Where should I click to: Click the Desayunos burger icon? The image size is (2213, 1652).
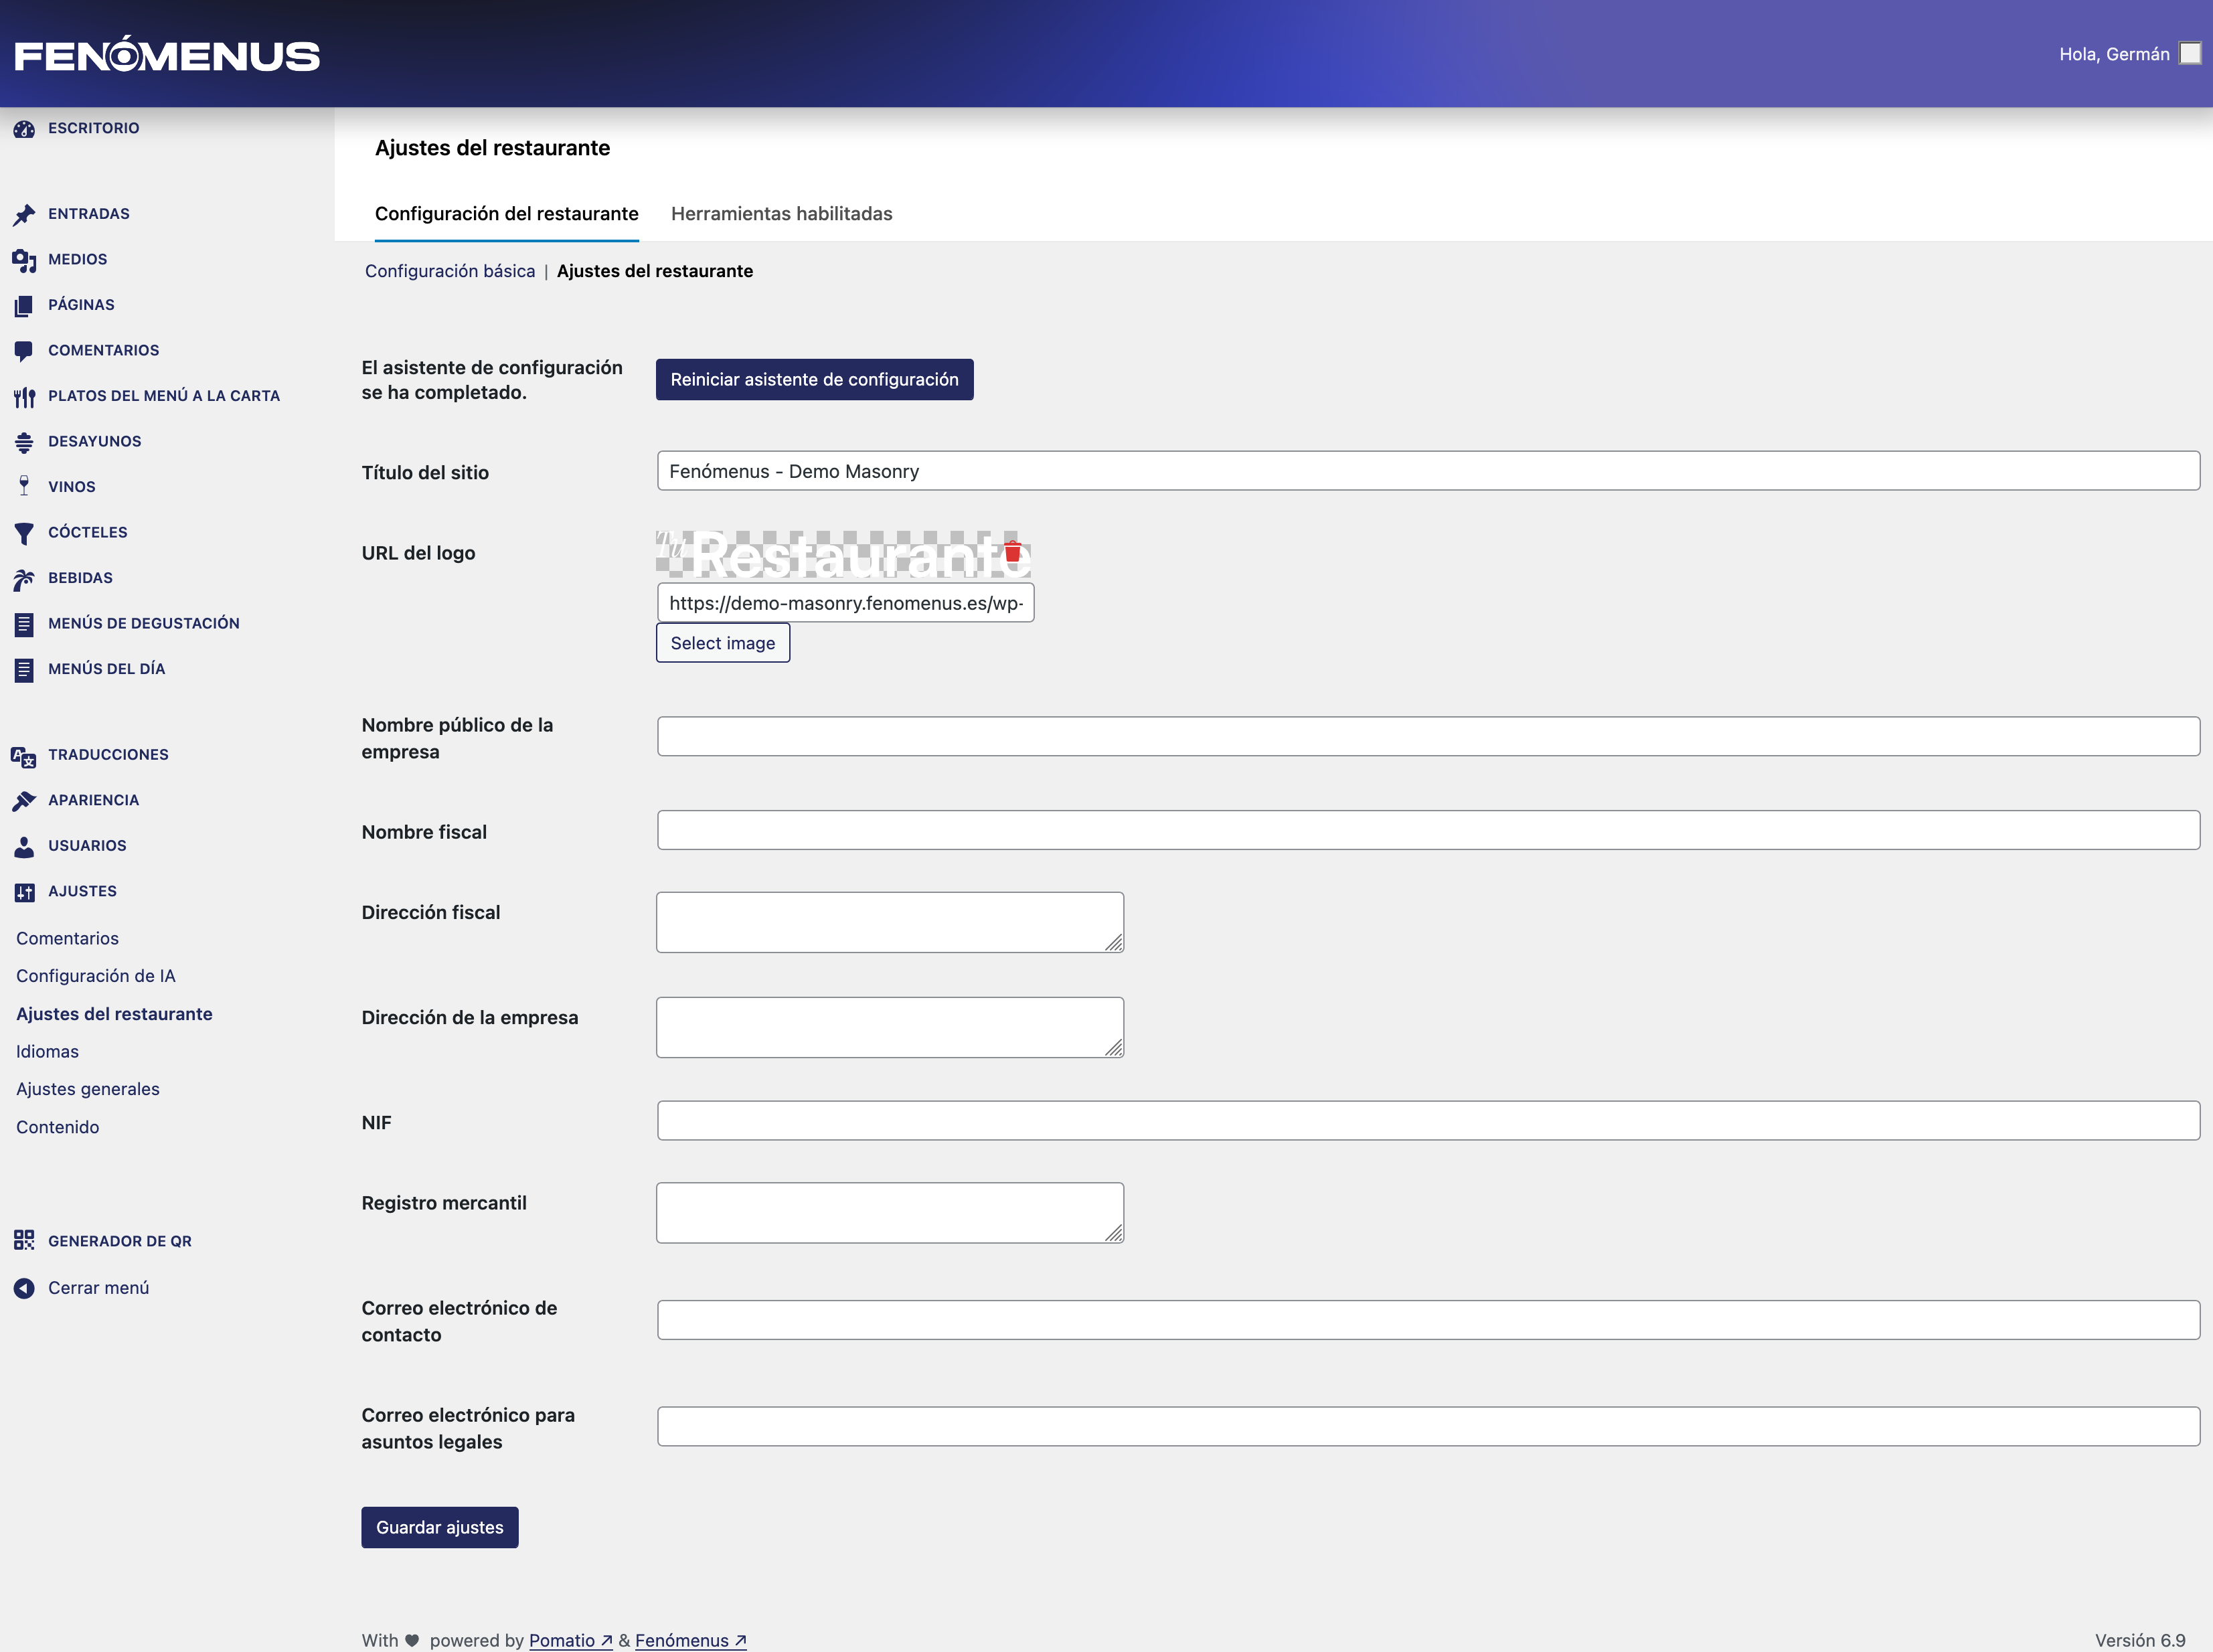click(x=24, y=442)
